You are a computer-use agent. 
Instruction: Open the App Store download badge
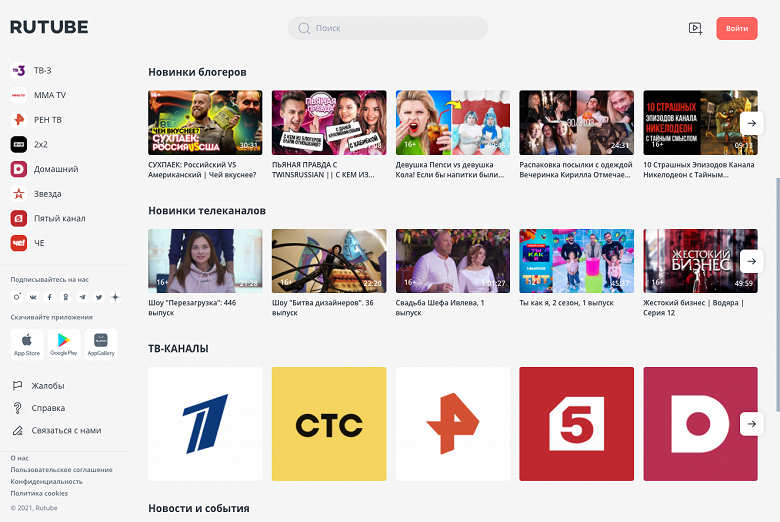(x=27, y=344)
